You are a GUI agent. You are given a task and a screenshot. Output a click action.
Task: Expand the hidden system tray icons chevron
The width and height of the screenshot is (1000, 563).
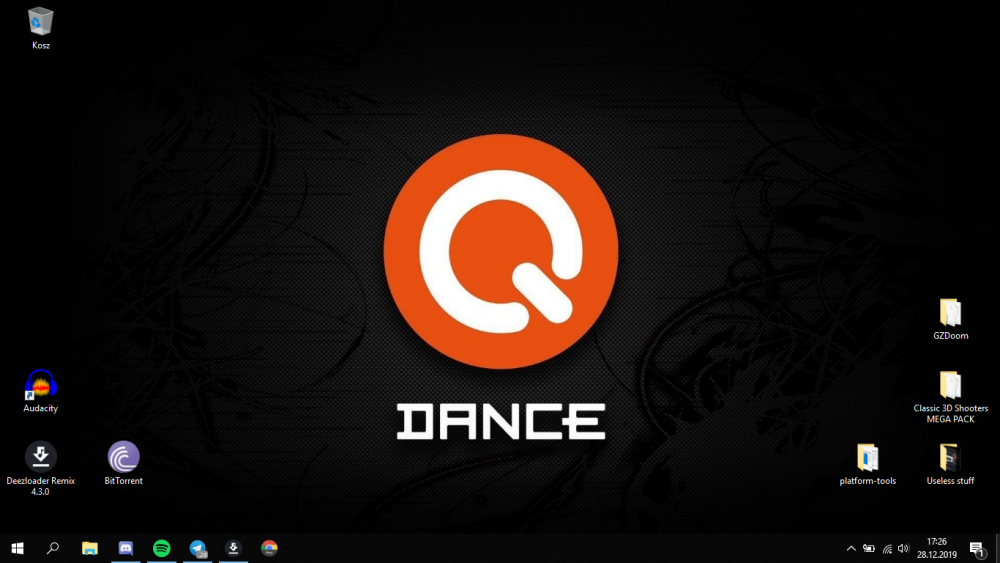point(851,548)
